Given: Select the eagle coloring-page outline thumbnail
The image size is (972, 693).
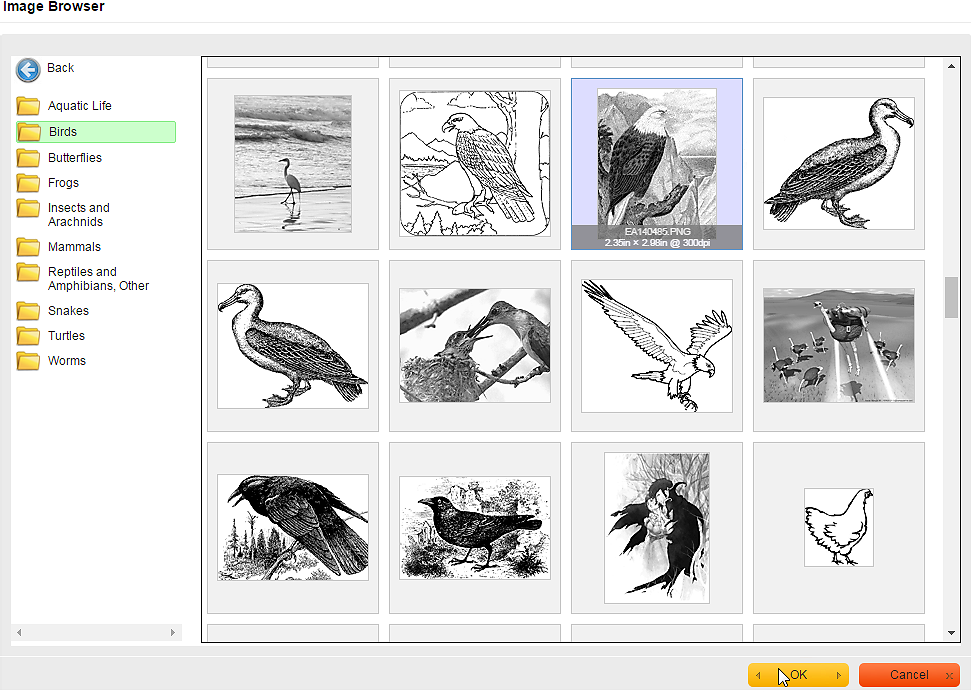Looking at the screenshot, I should coord(475,164).
